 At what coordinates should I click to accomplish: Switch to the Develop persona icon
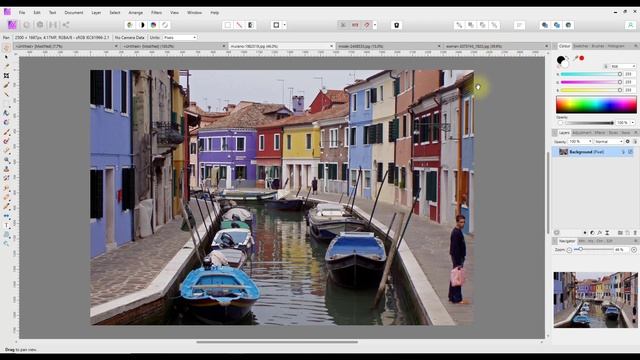click(40, 25)
